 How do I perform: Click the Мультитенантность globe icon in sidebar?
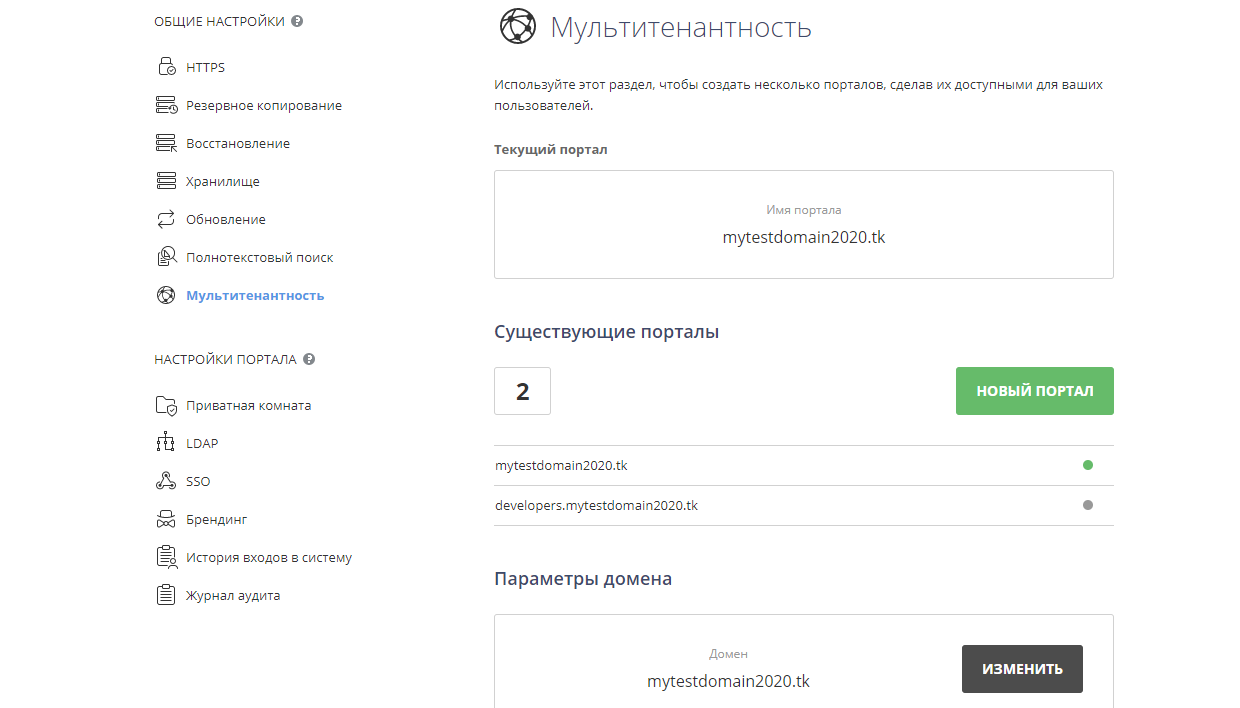coord(166,295)
